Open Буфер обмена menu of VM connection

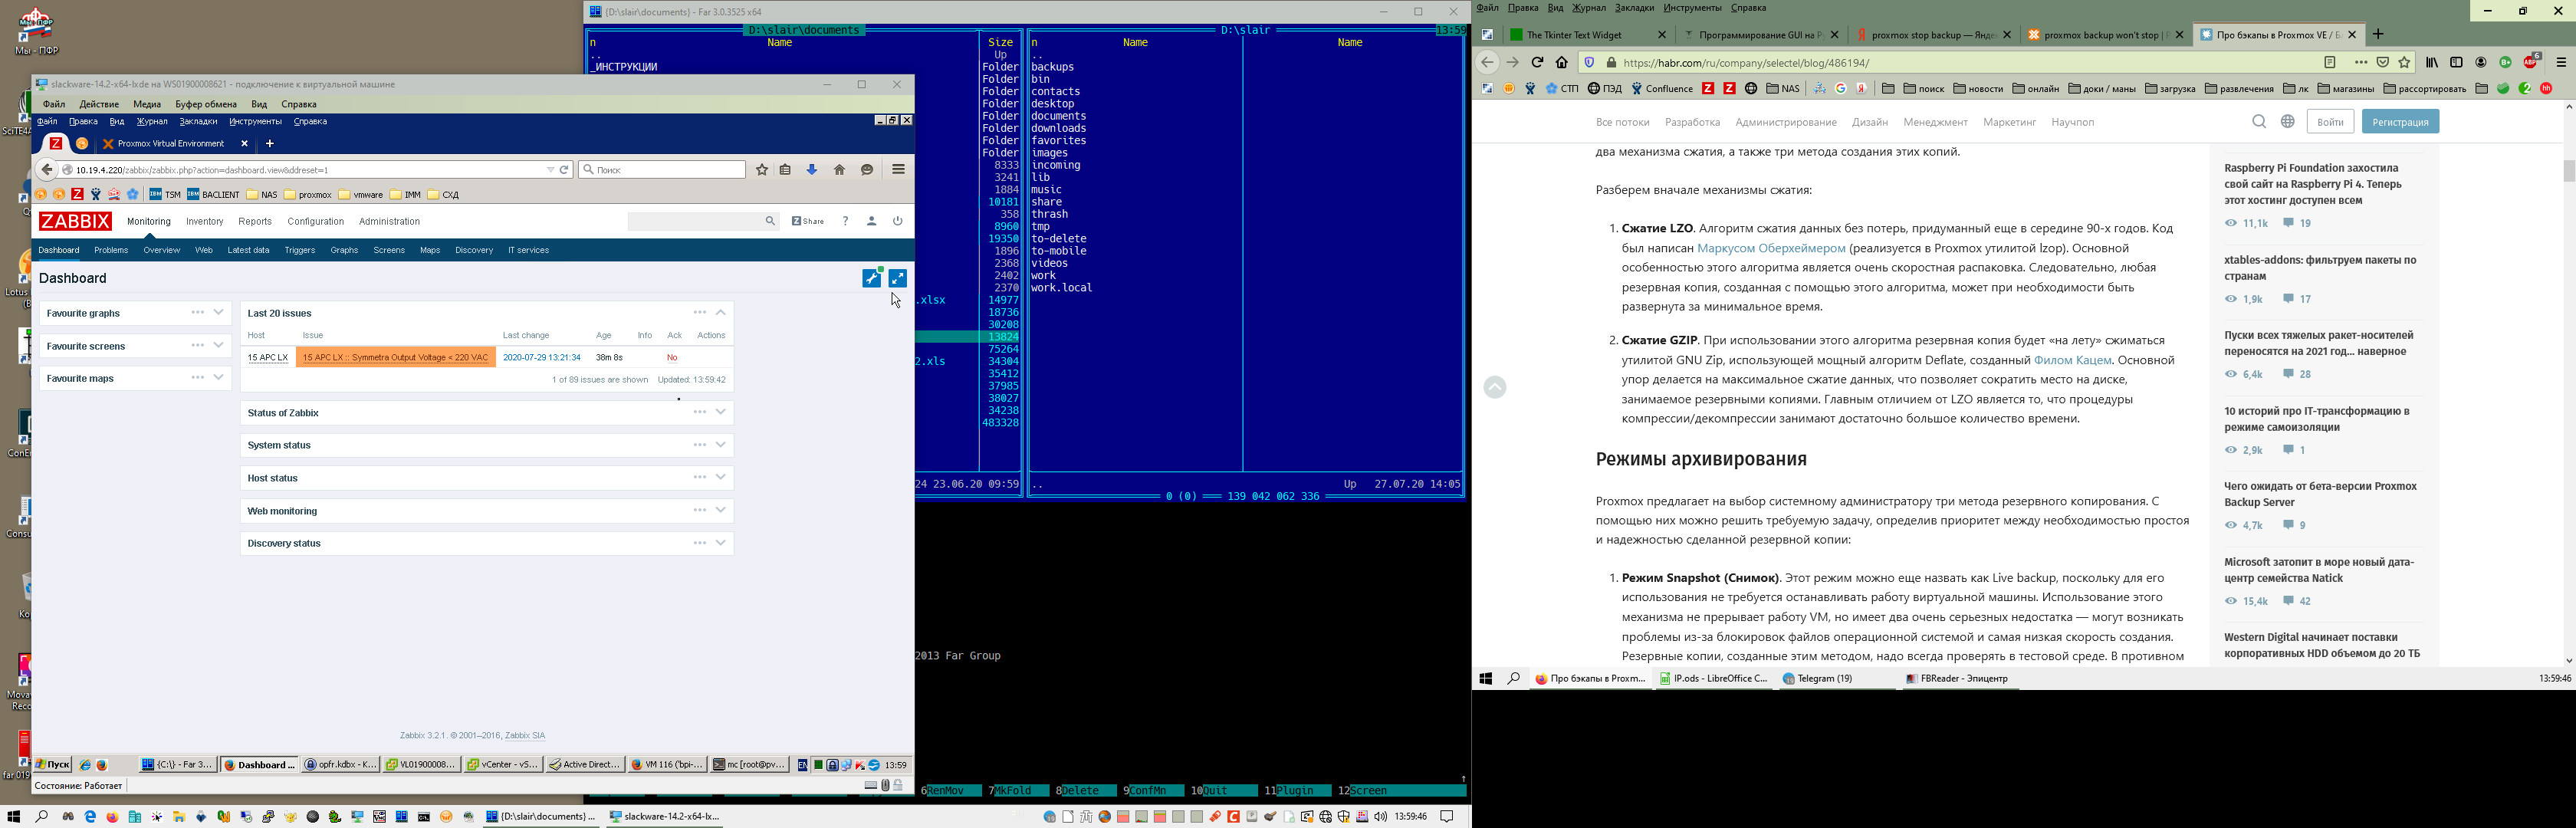pos(206,104)
